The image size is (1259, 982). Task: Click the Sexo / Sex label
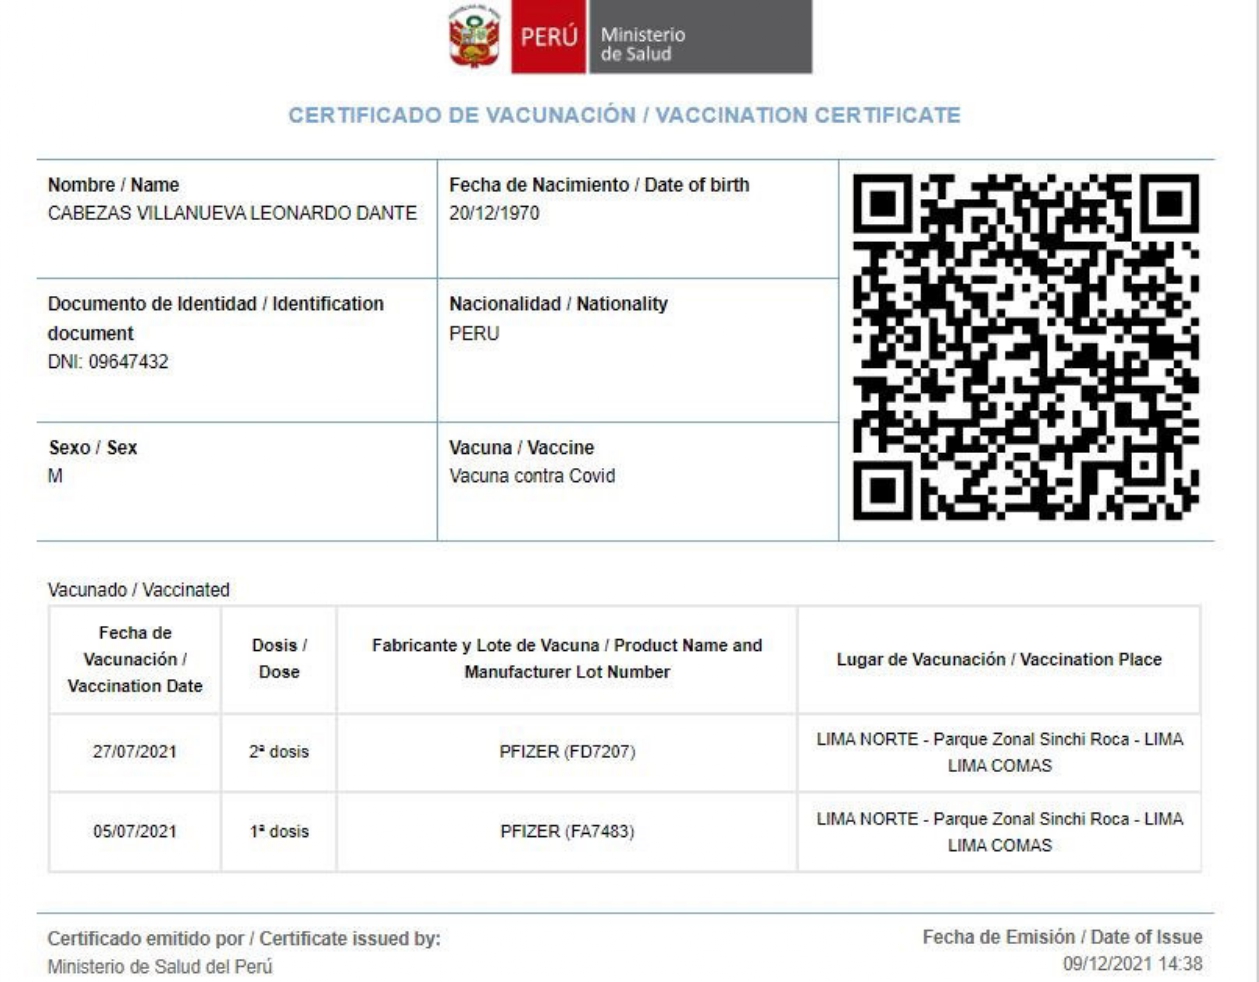(x=93, y=448)
